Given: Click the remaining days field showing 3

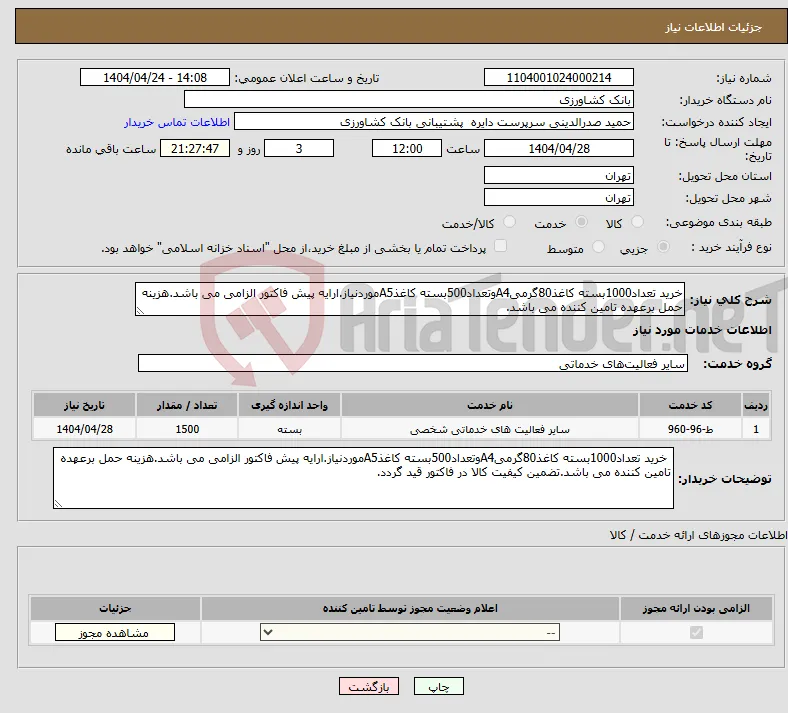Looking at the screenshot, I should 299,148.
